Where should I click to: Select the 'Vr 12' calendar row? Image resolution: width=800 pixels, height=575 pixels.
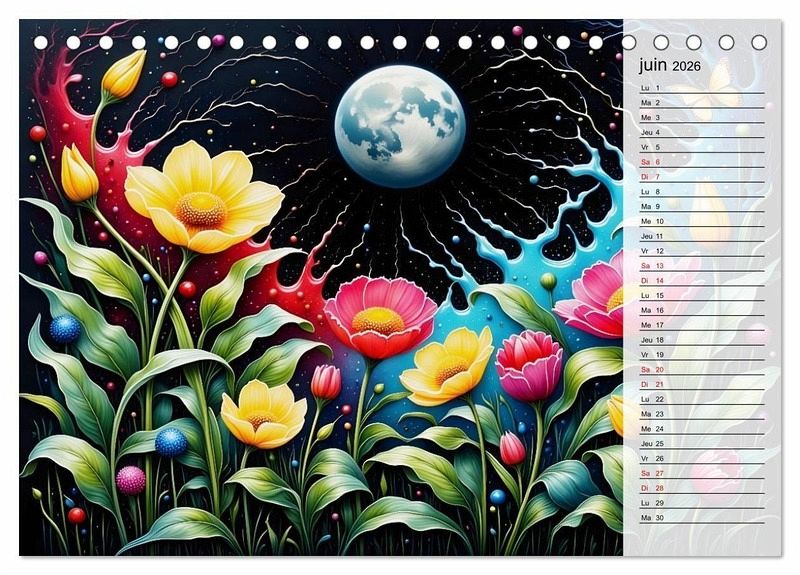coord(703,251)
